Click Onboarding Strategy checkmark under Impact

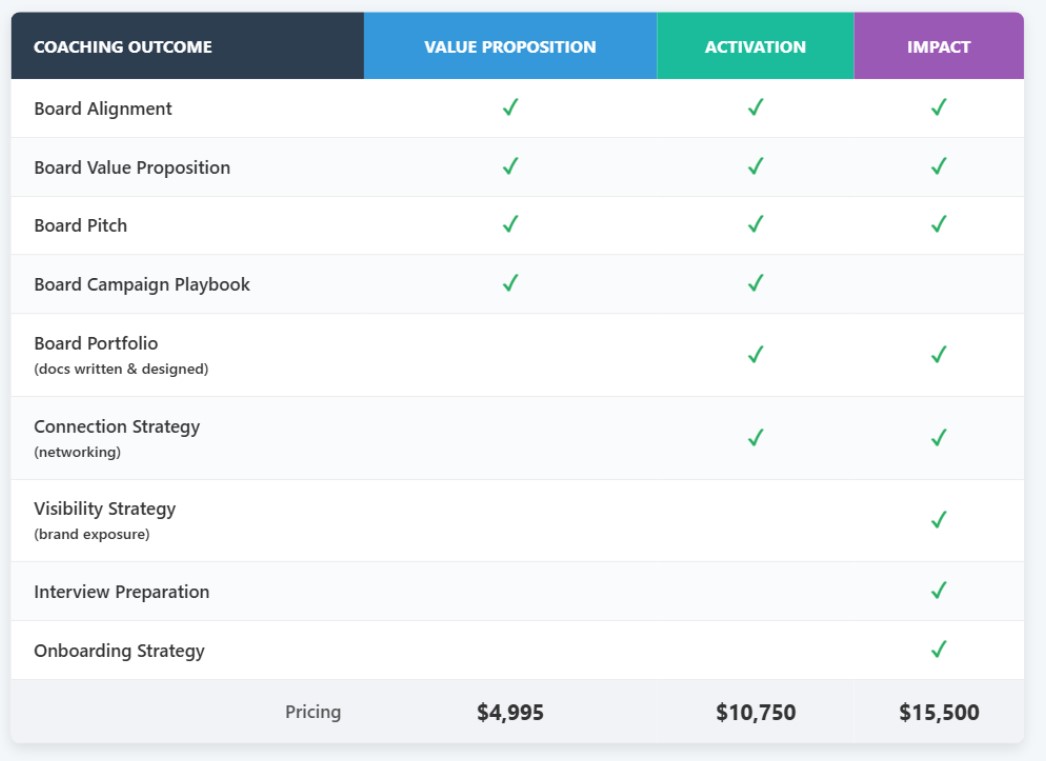click(938, 650)
